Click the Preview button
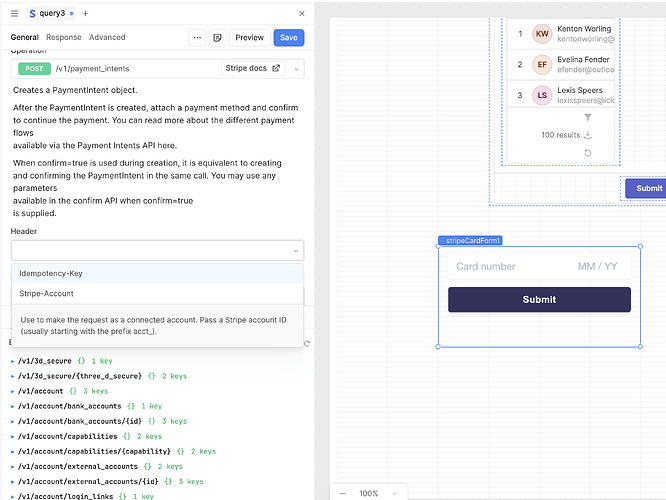Viewport: 666px width, 500px height. click(249, 37)
